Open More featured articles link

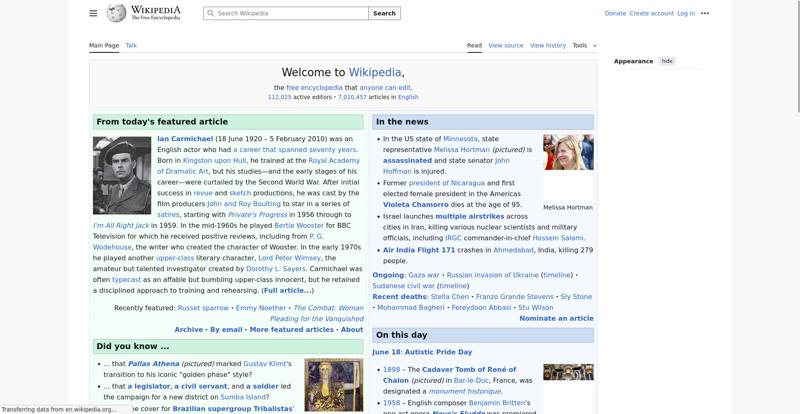coord(291,330)
